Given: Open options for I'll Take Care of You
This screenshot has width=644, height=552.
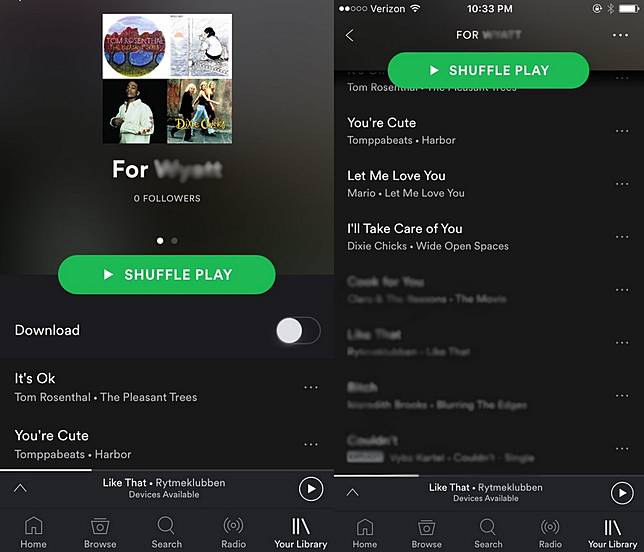Looking at the screenshot, I should (x=622, y=237).
